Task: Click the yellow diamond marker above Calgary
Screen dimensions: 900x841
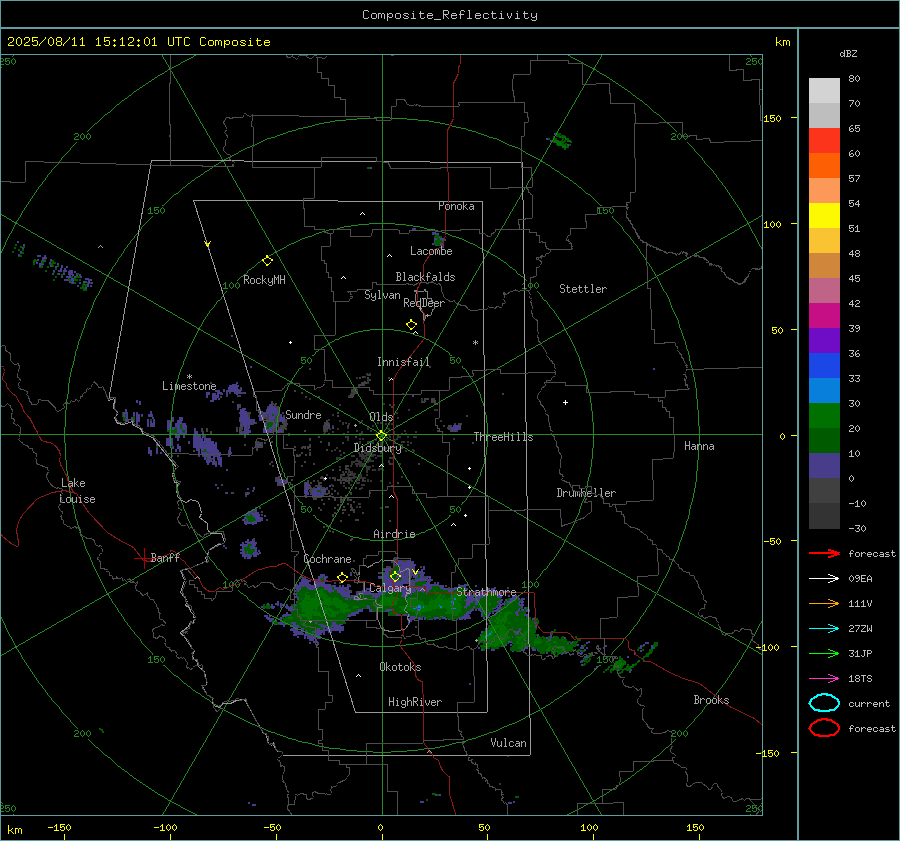Action: (x=395, y=576)
